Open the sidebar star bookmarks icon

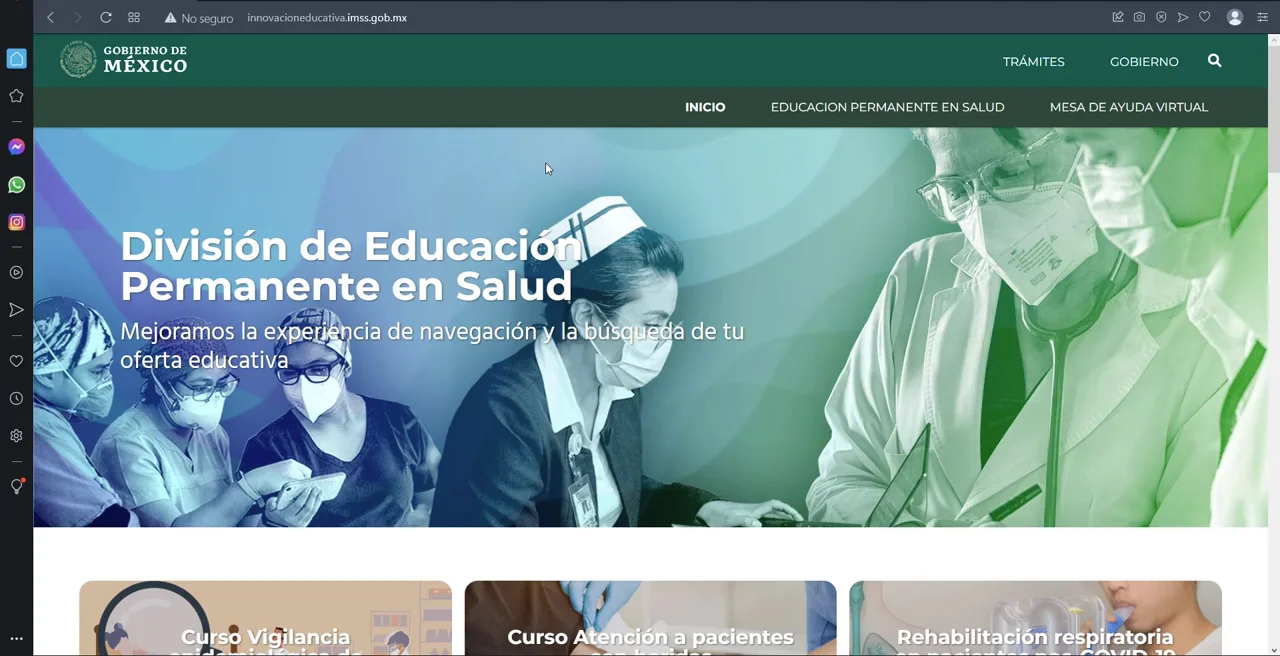(x=16, y=96)
